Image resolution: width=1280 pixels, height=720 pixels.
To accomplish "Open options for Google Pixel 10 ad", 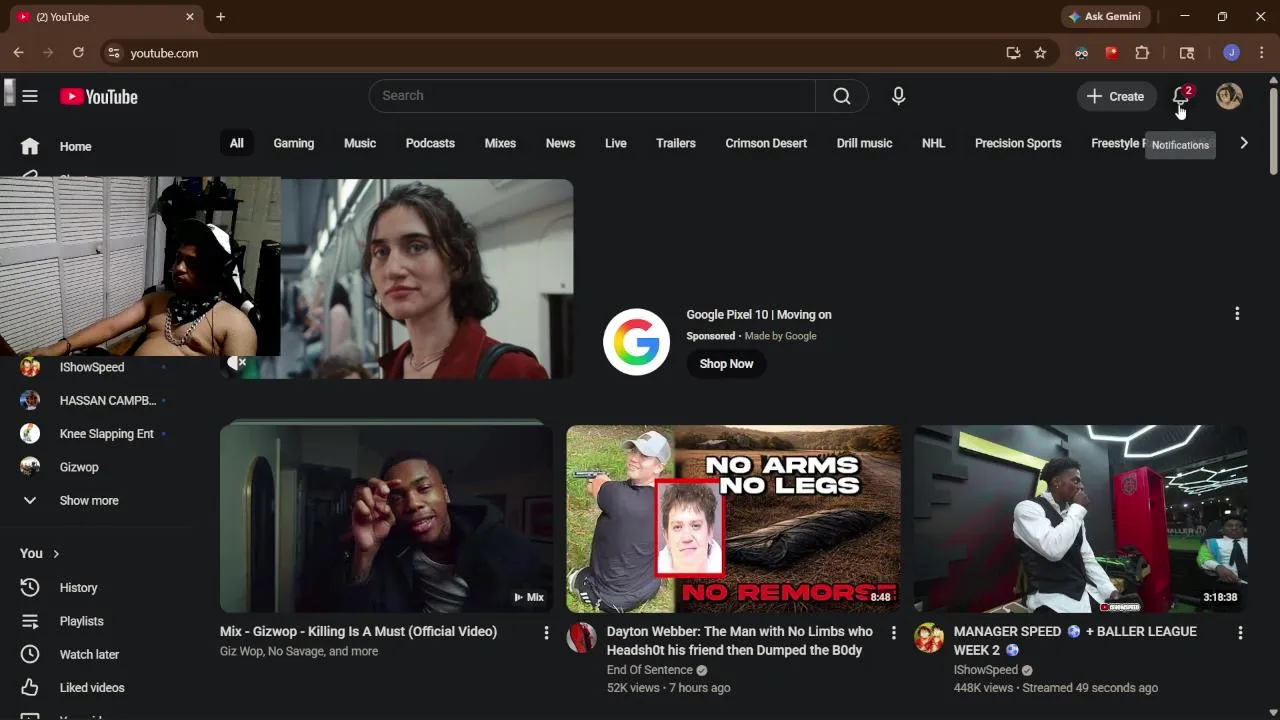I will point(1237,314).
